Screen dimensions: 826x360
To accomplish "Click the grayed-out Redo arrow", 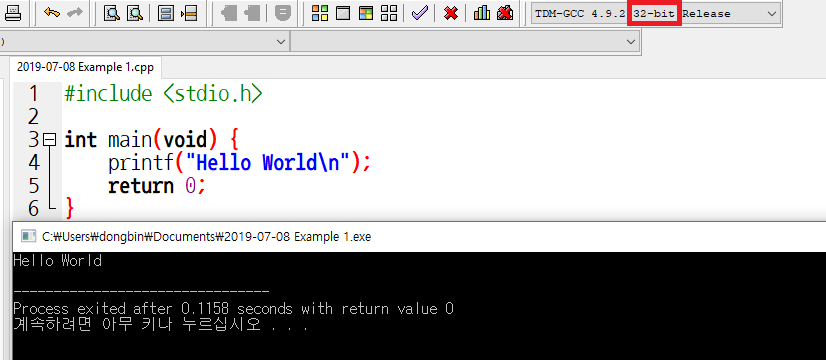I will click(75, 13).
